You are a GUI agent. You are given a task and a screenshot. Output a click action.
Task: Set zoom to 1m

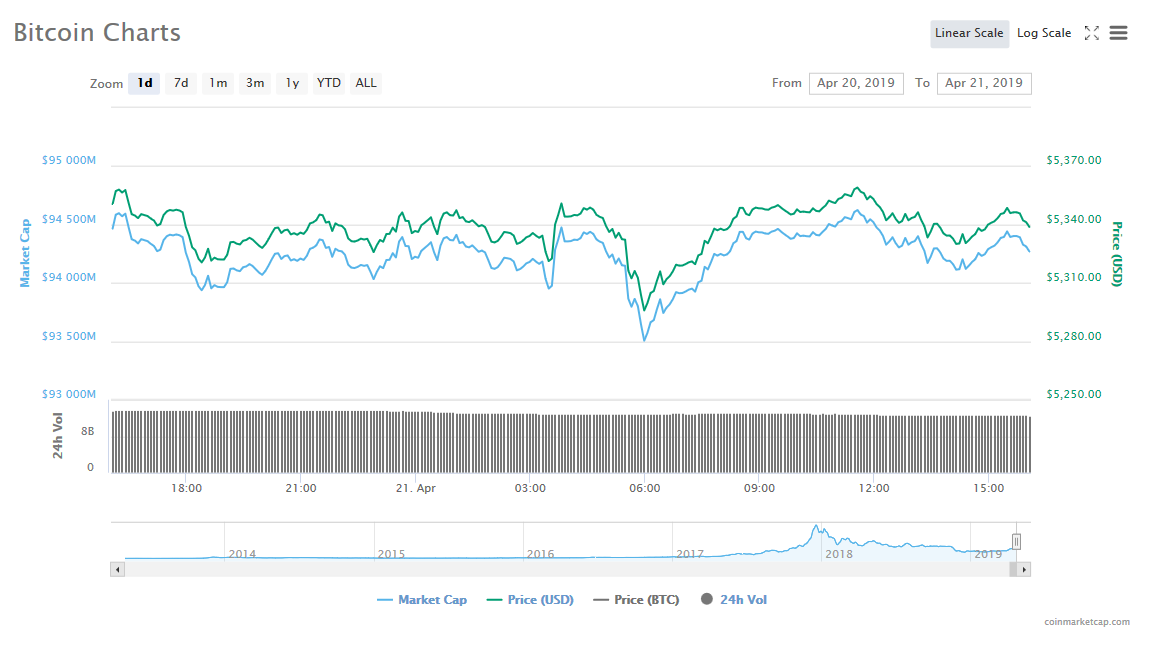(218, 83)
